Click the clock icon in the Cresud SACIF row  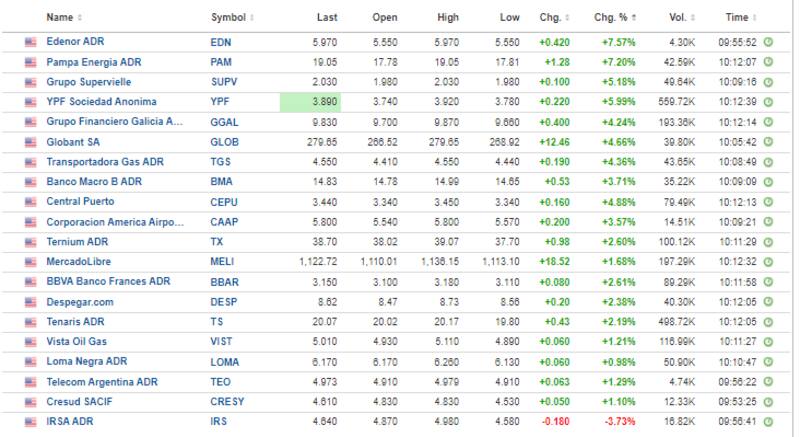coord(769,402)
